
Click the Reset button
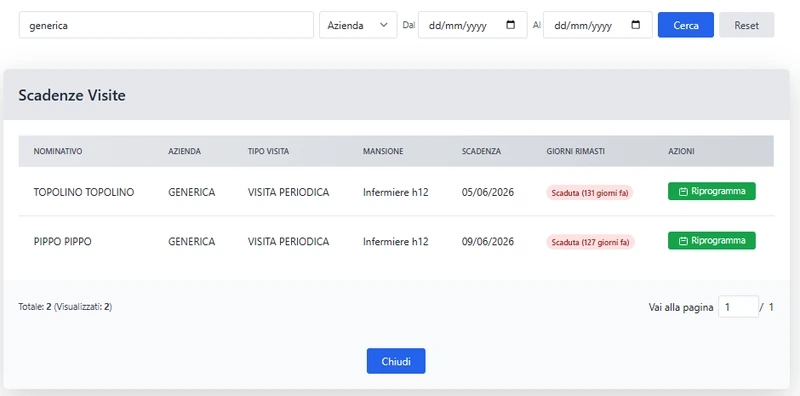click(x=746, y=25)
